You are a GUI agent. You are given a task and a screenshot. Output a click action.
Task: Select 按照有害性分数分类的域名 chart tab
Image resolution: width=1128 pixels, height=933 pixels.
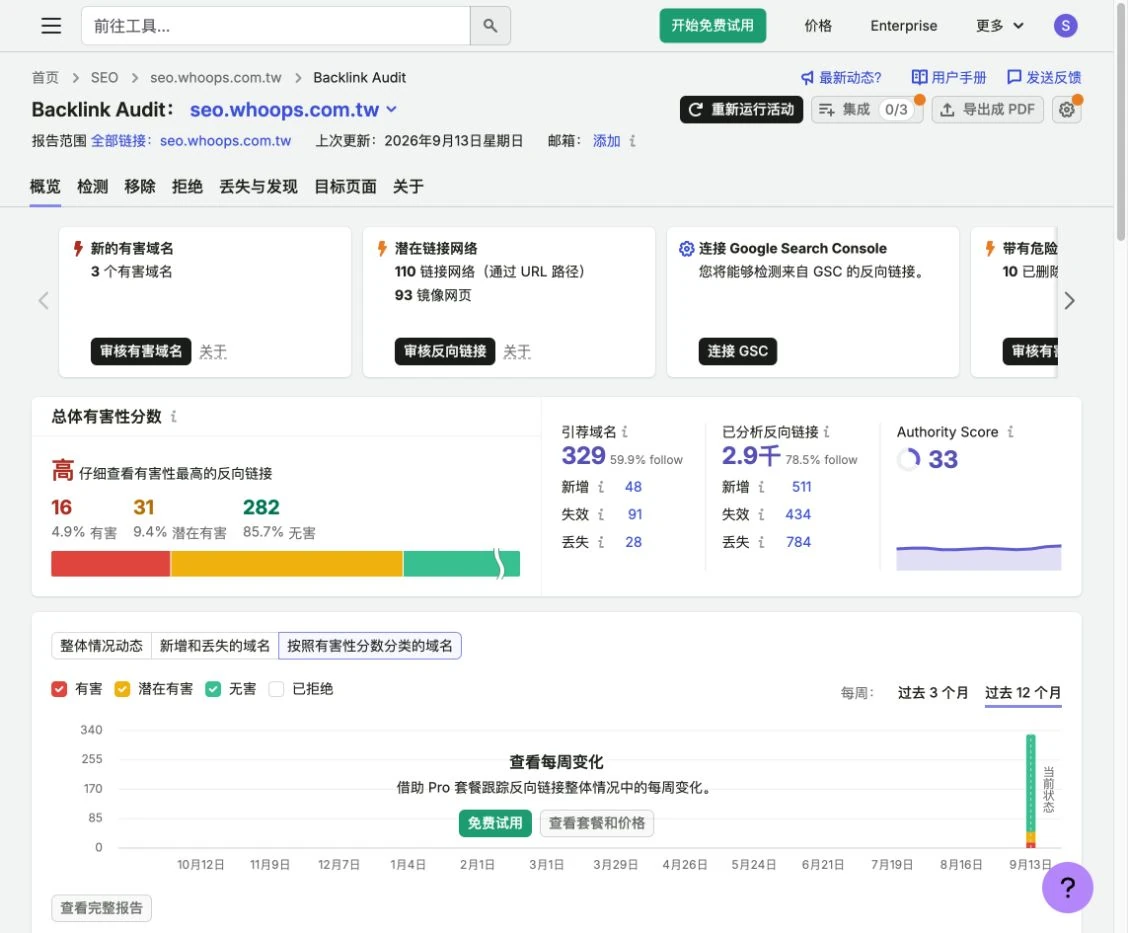pyautogui.click(x=370, y=646)
